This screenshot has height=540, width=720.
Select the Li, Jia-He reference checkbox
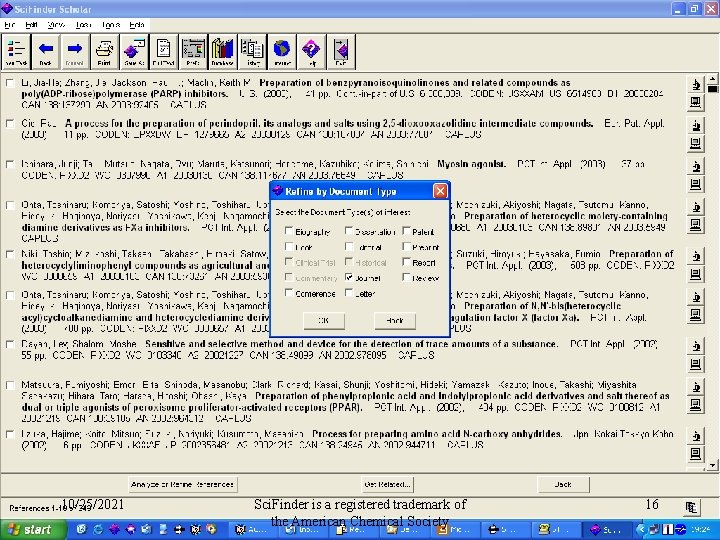pos(10,83)
